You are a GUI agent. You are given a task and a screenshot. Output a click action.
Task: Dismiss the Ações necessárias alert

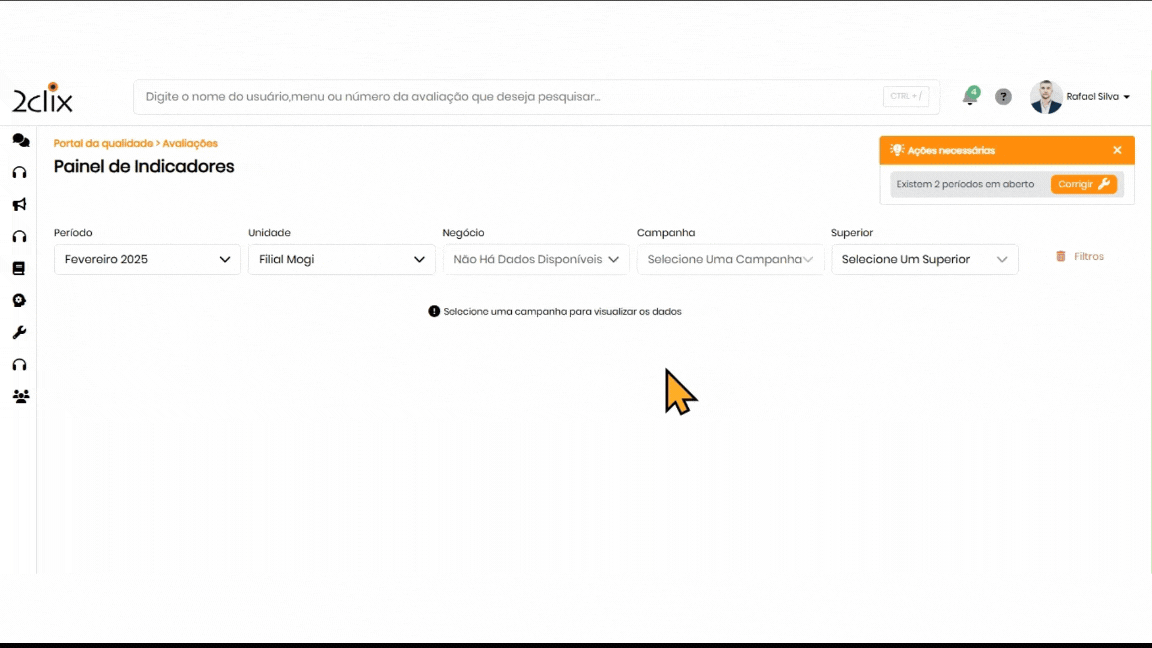1117,151
